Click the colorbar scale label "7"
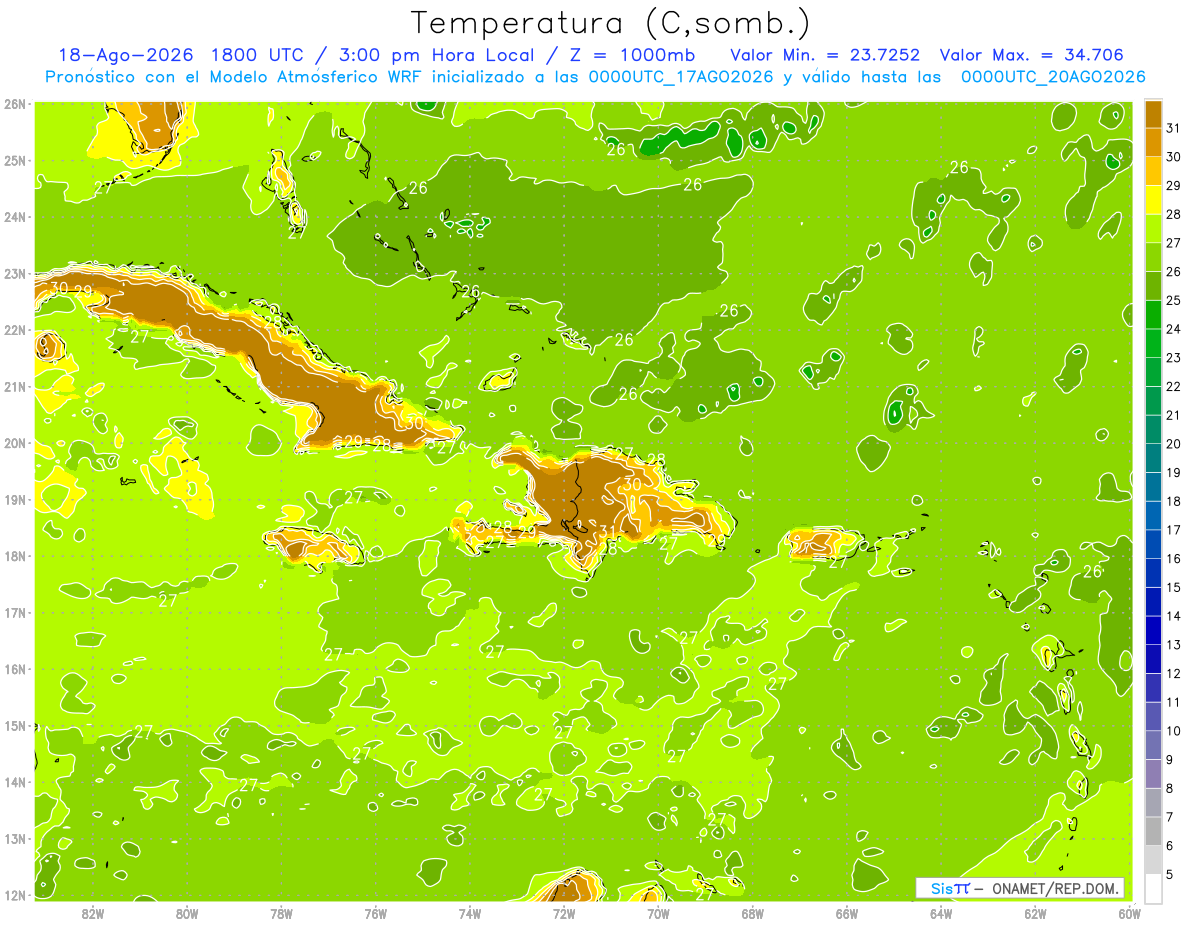Viewport: 1200px width, 927px height. 1170,817
